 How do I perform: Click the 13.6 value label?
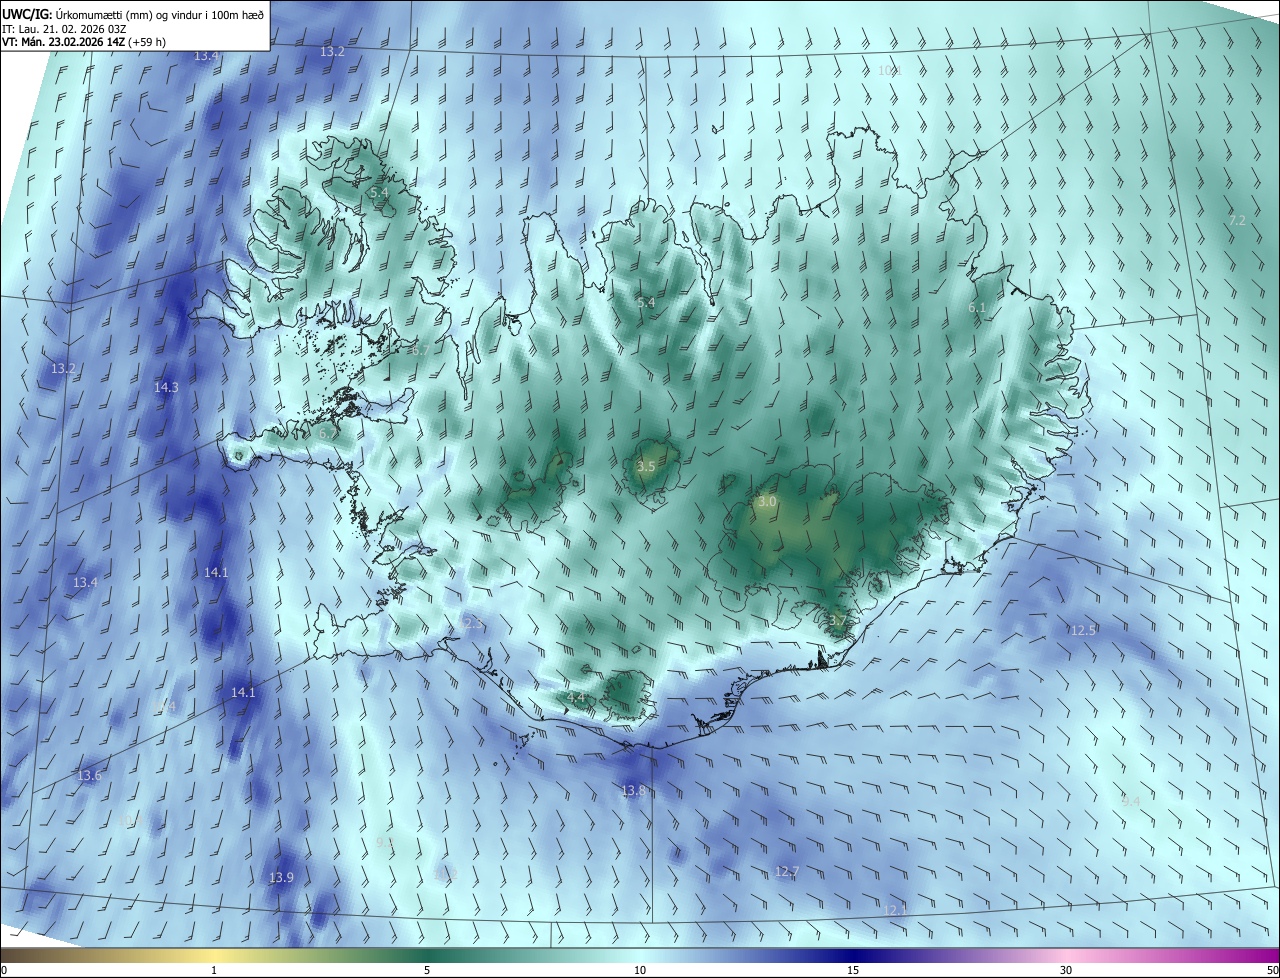pos(89,776)
